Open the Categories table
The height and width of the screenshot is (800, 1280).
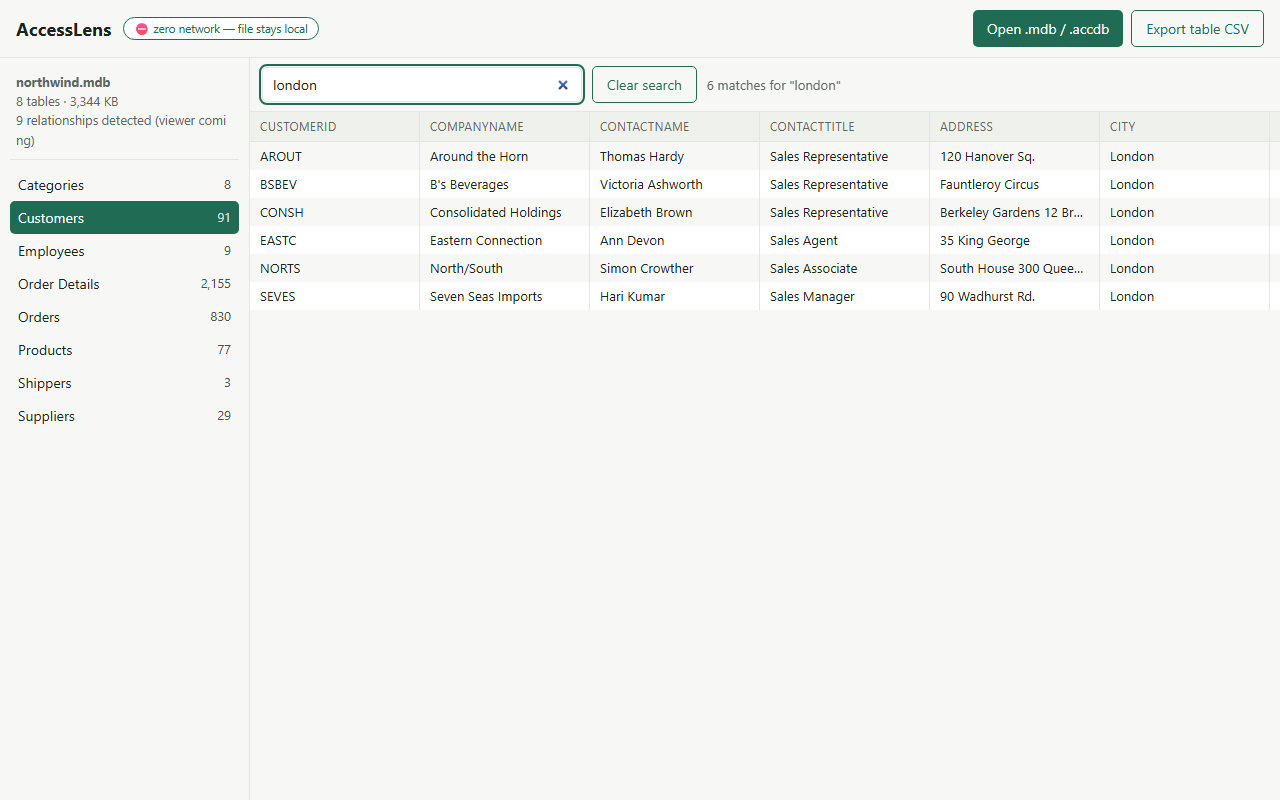point(124,185)
